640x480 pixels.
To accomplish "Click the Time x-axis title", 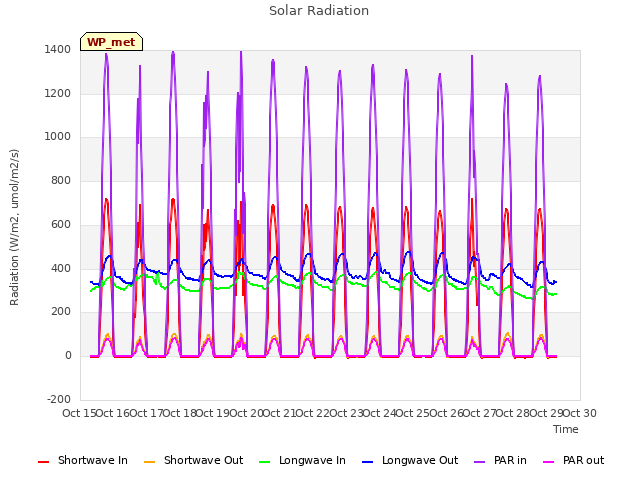I will [x=566, y=429].
